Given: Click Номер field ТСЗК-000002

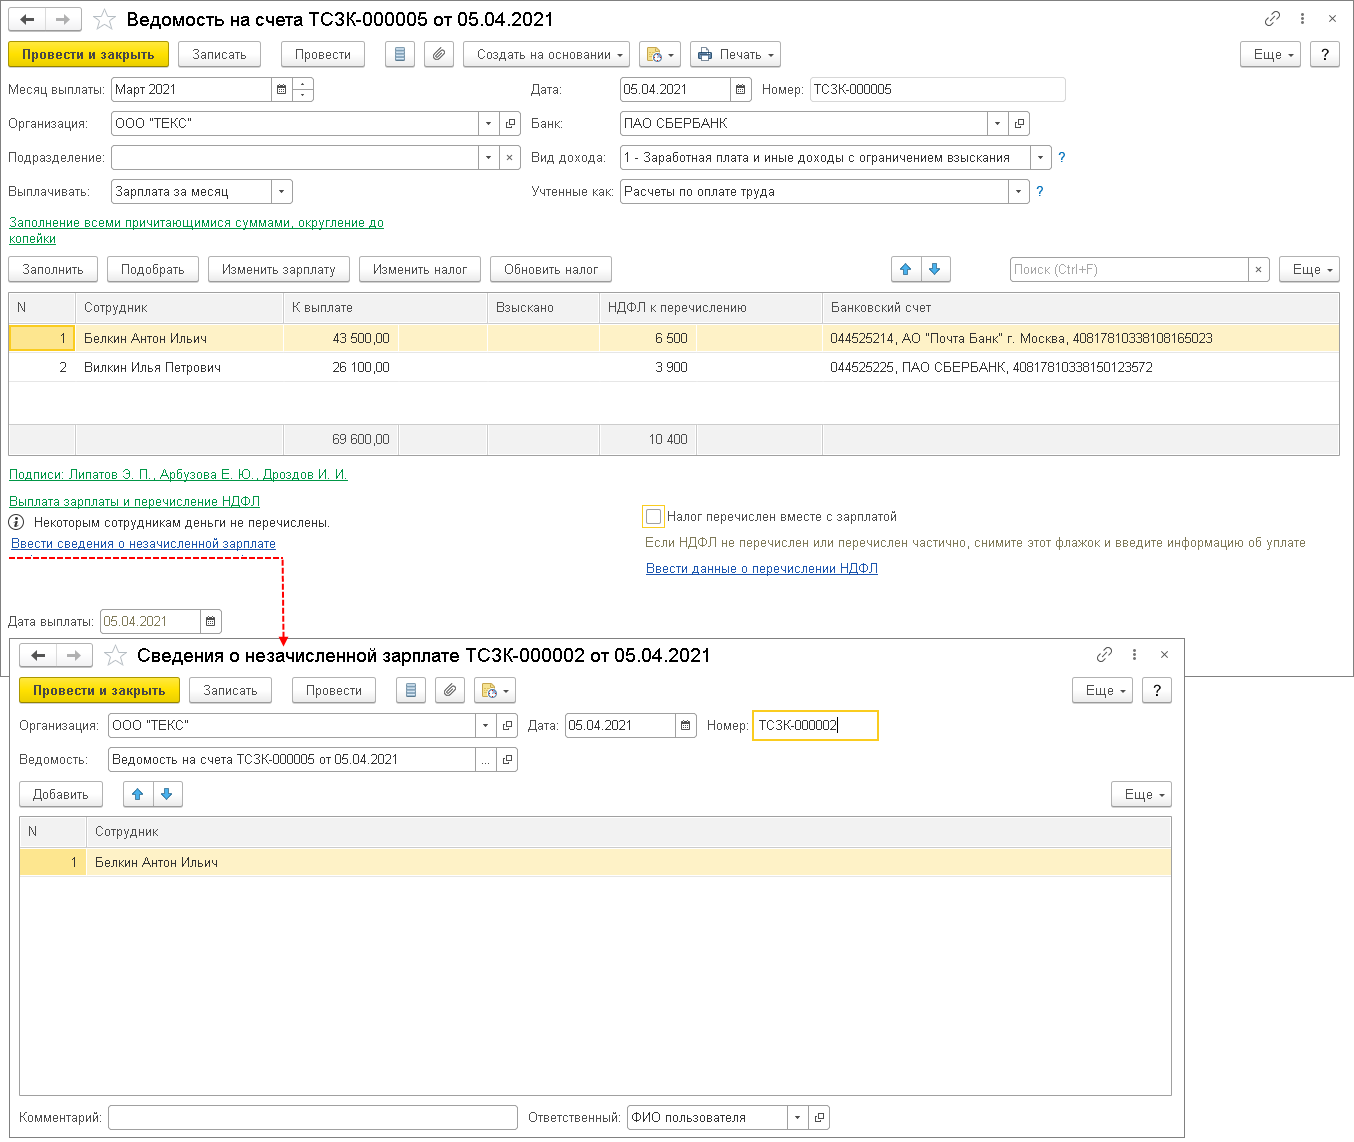Looking at the screenshot, I should pyautogui.click(x=815, y=725).
